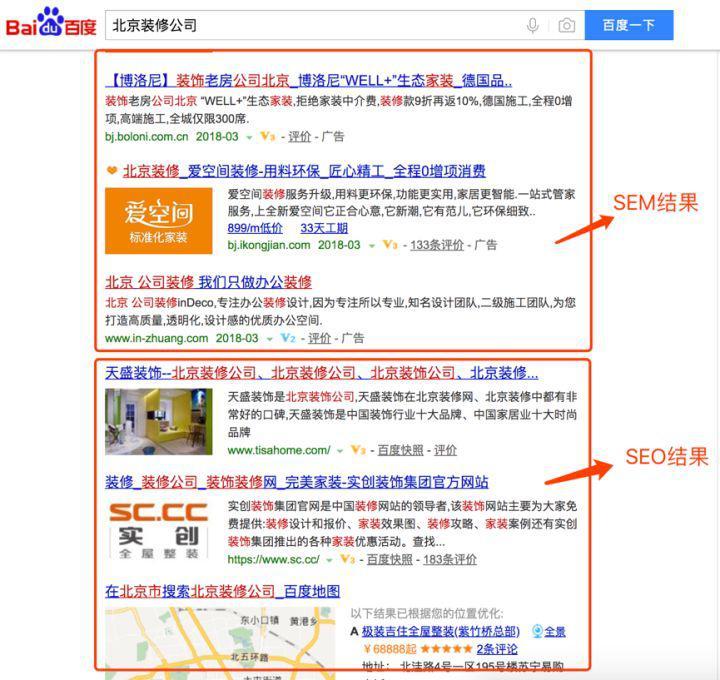Click the five-star rating for 极装吉住
This screenshot has height=680, width=720.
click(446, 649)
